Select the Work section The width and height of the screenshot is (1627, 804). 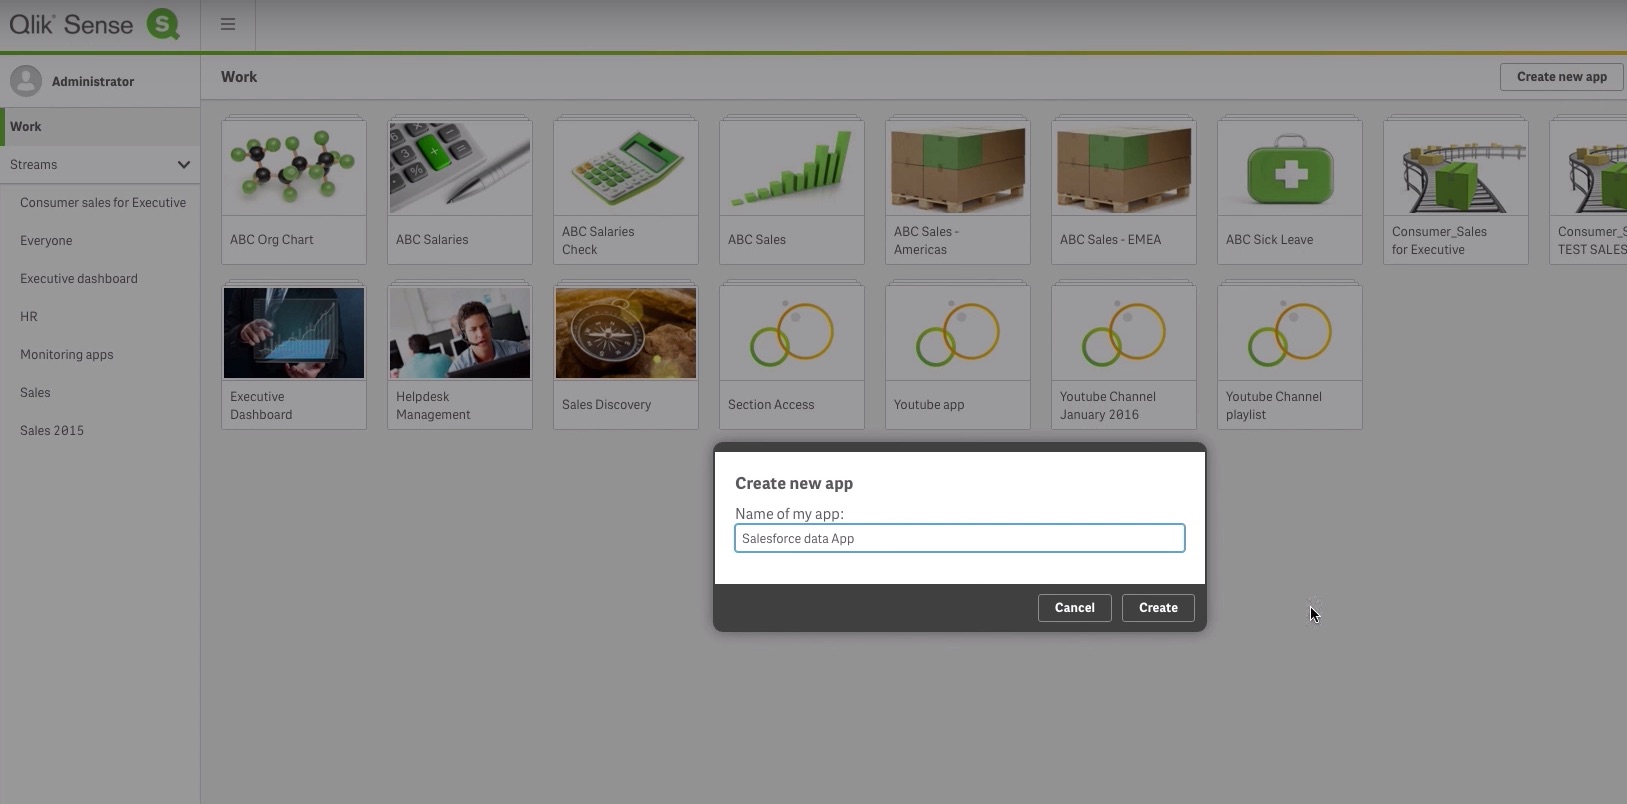[100, 127]
